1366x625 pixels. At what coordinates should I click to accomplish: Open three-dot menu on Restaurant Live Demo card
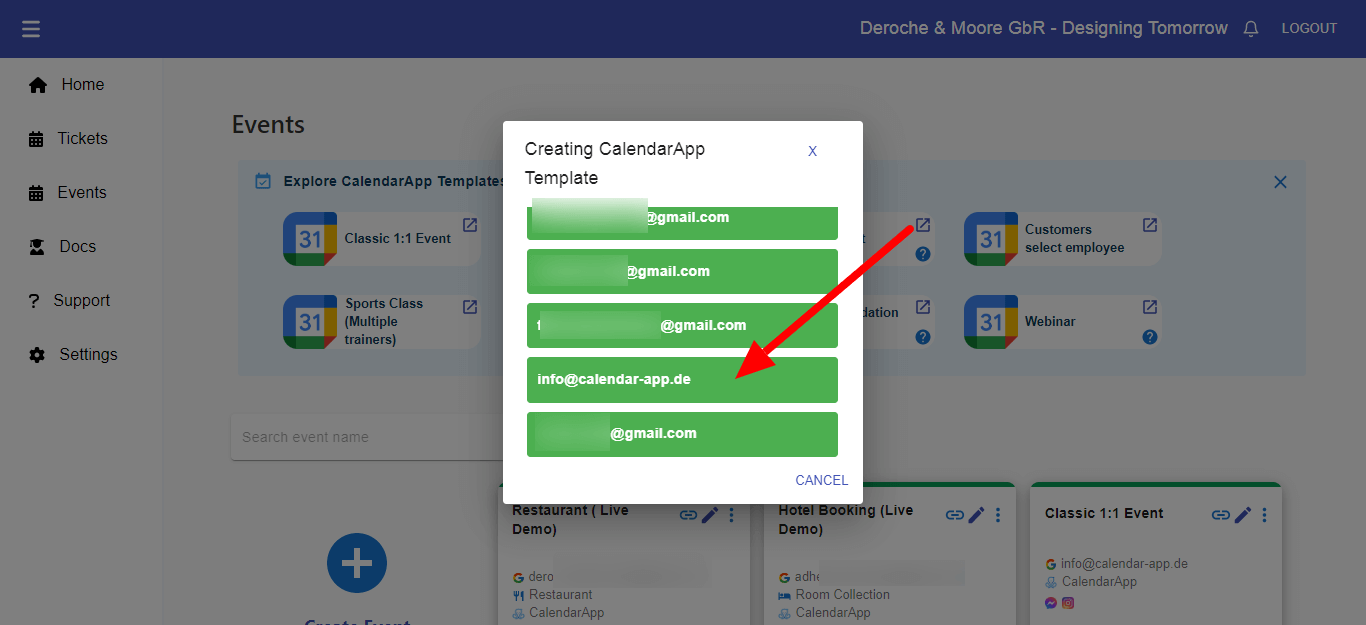tap(730, 514)
